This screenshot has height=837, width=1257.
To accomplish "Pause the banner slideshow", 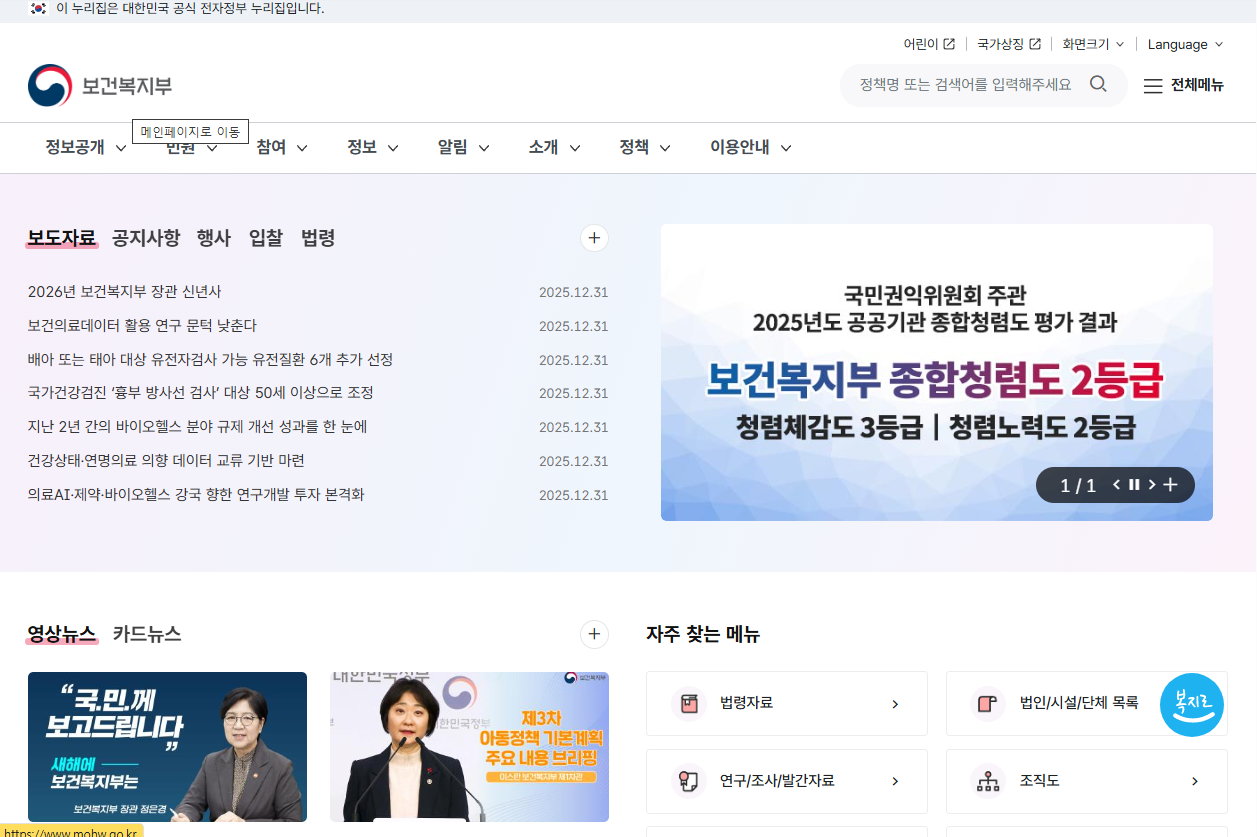I will click(1136, 484).
